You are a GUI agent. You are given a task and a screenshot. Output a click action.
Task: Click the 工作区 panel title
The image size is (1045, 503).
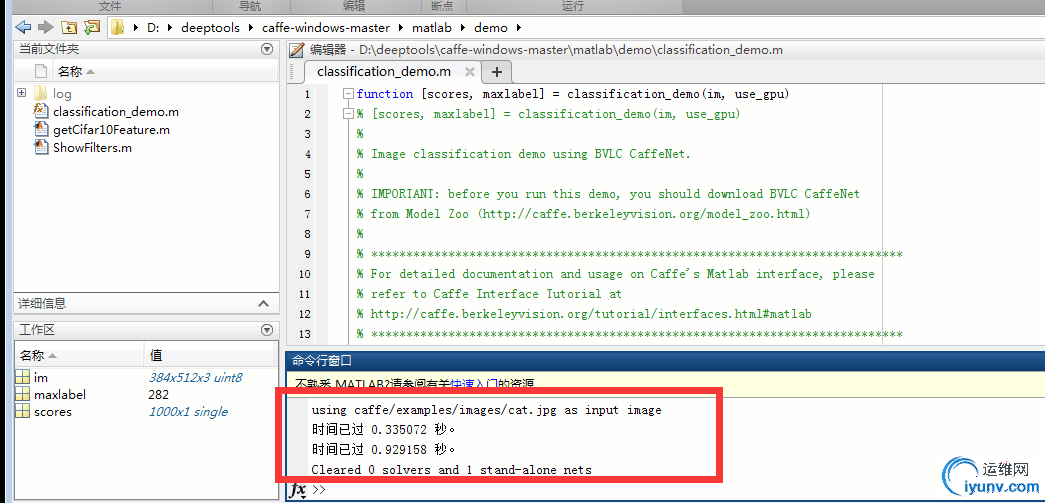36,330
